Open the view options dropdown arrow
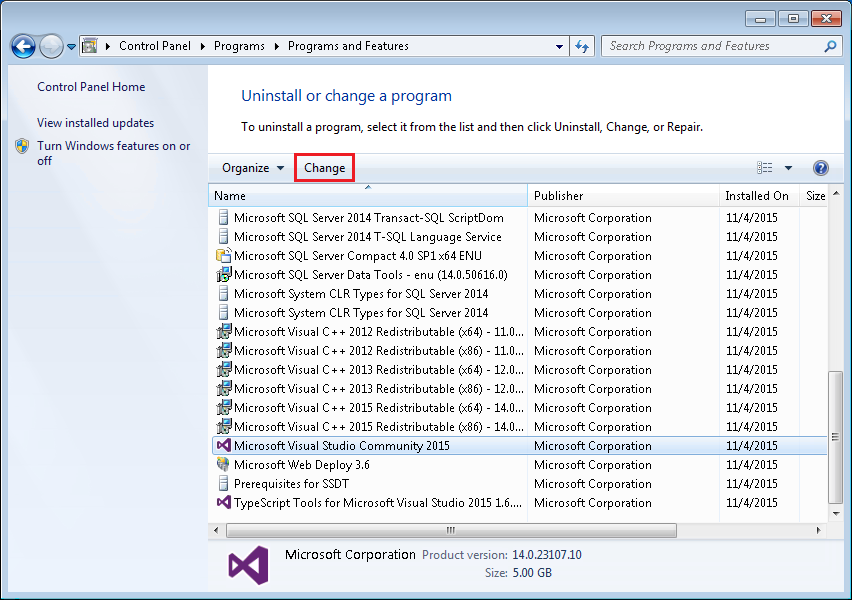This screenshot has height=600, width=852. (788, 168)
